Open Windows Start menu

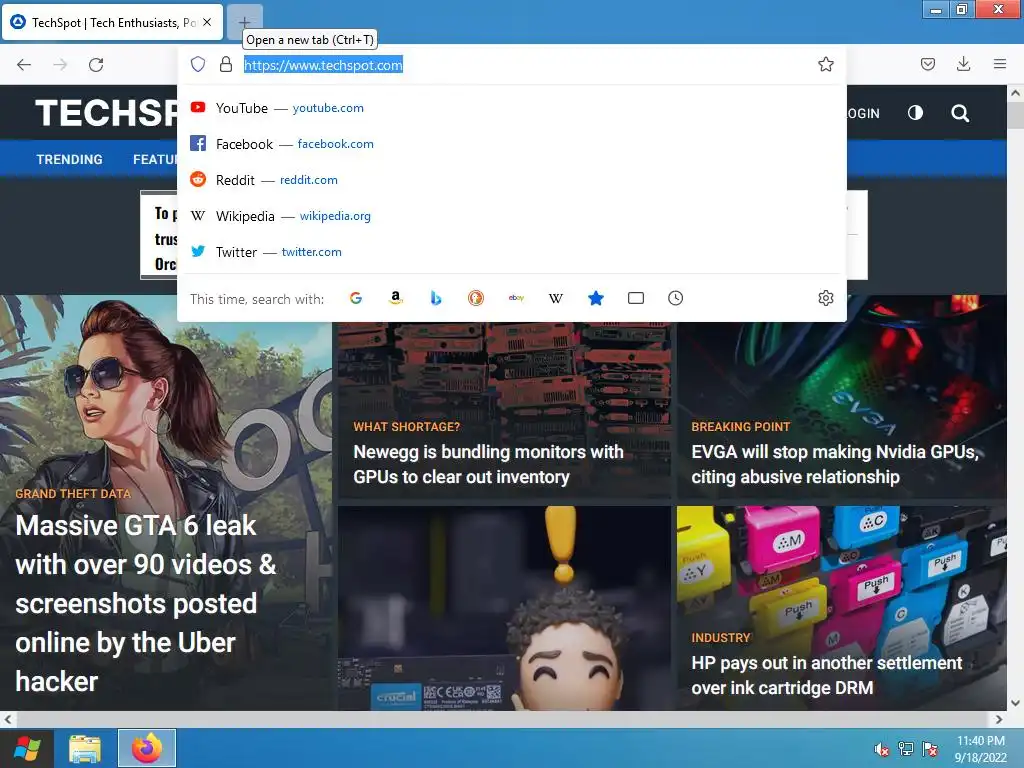(x=27, y=748)
